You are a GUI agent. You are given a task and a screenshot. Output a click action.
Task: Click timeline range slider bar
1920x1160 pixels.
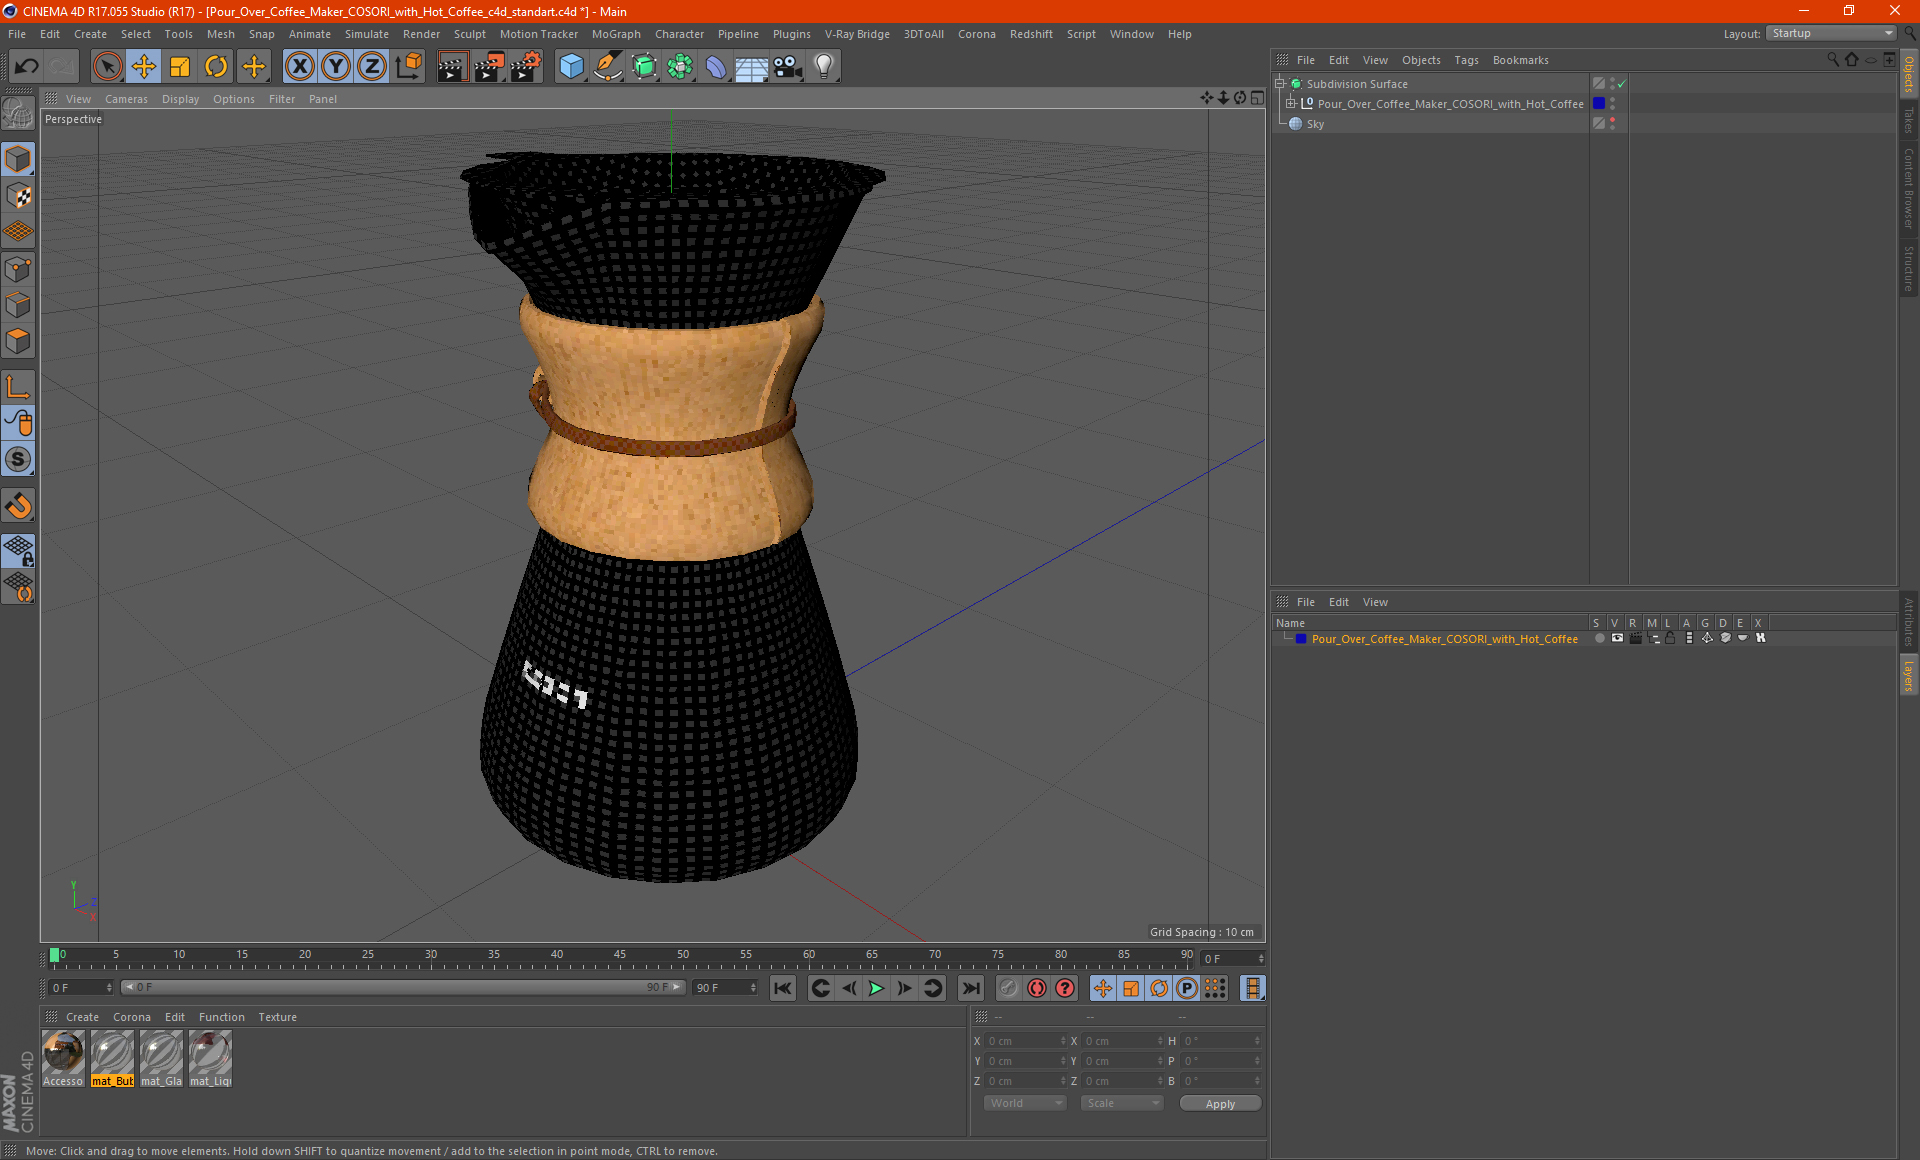[403, 987]
